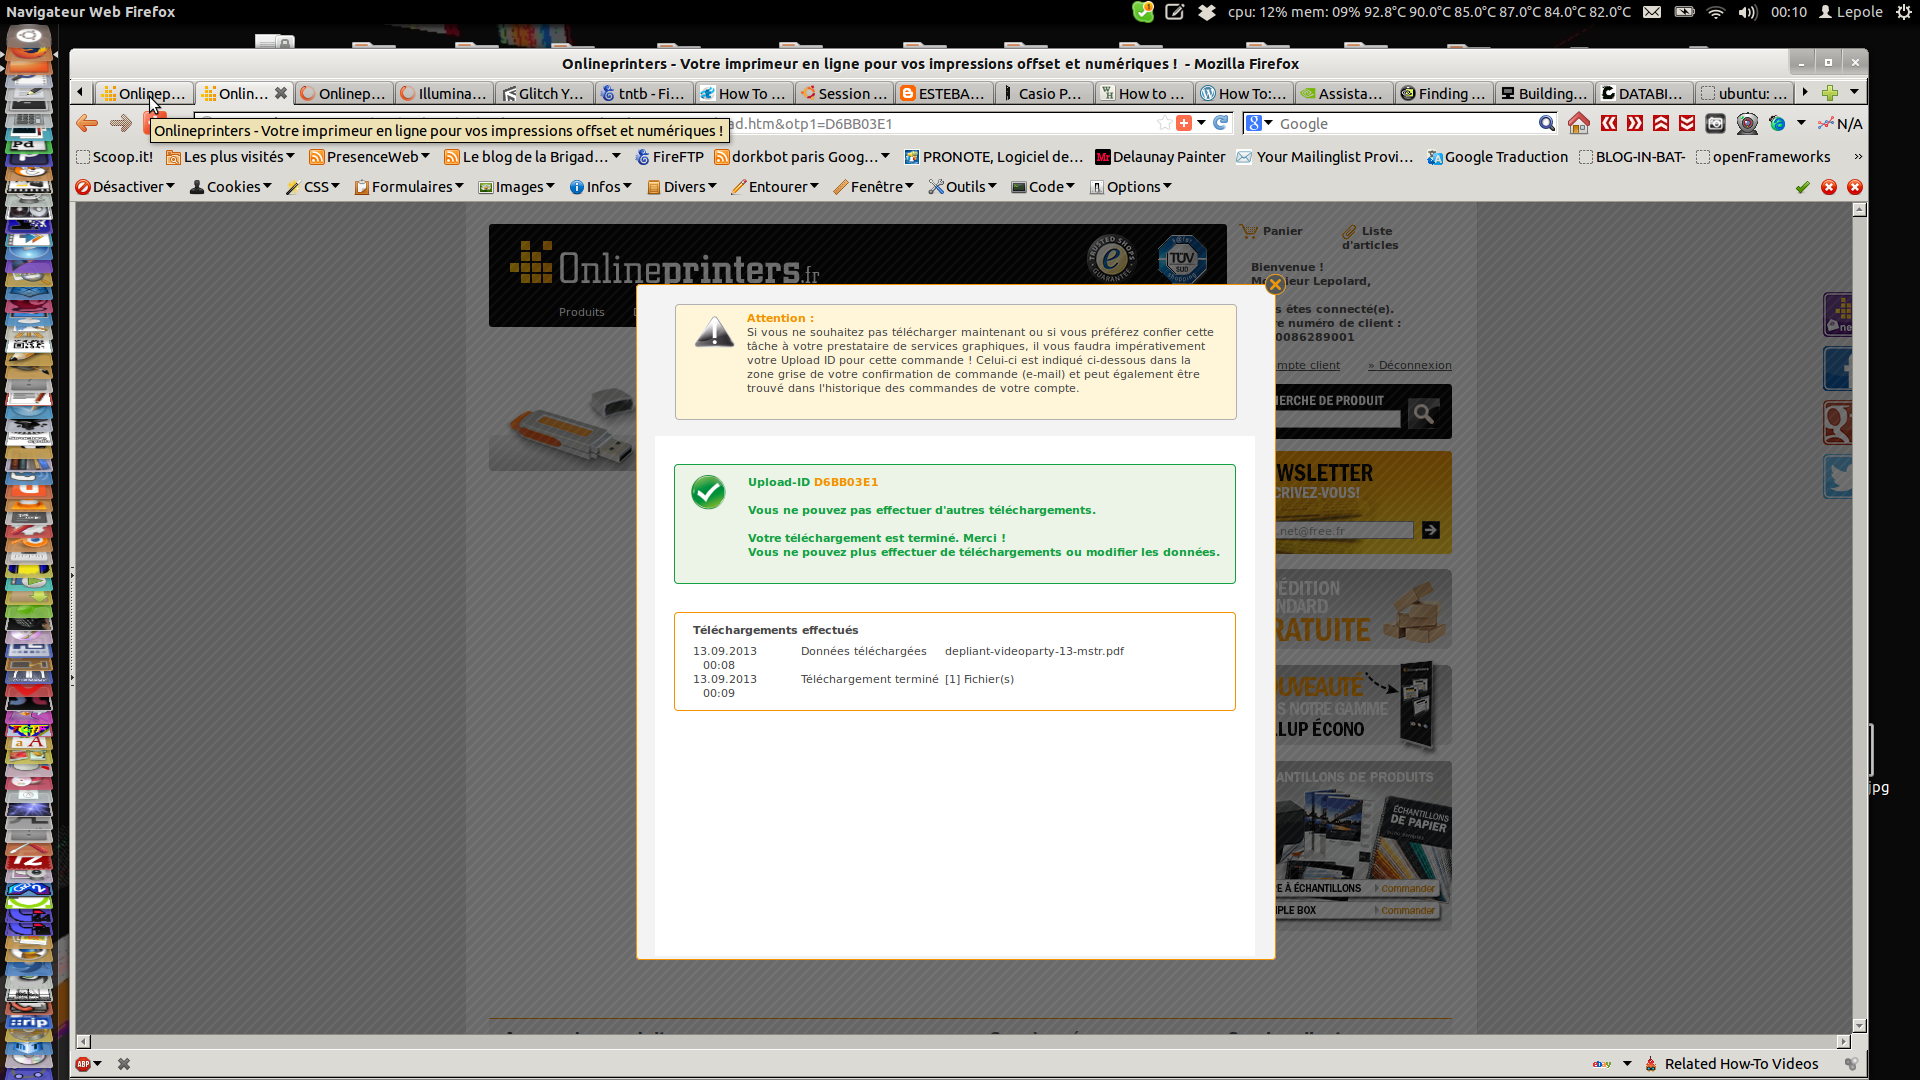Open the Wi-Fi network indicator in the top panel
Screen dimensions: 1920x1080
pos(1715,12)
